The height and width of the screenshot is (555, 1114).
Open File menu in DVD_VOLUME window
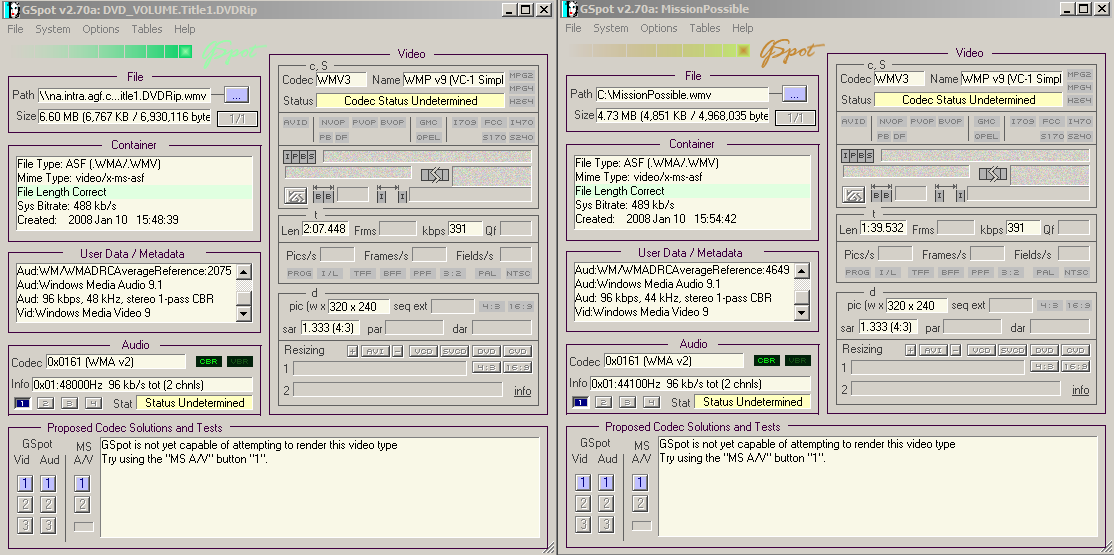tap(15, 29)
